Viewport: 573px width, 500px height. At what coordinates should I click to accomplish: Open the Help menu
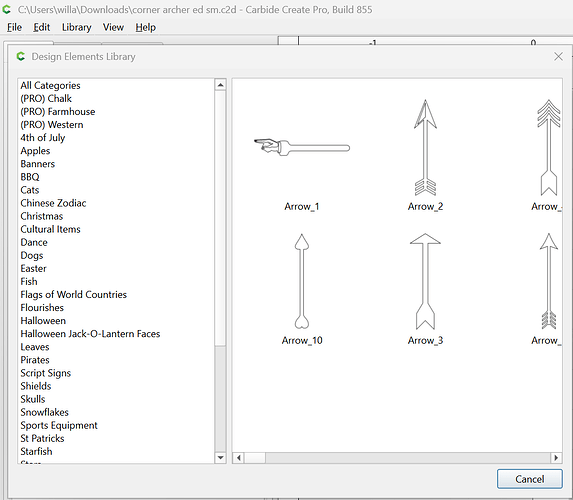pos(145,27)
